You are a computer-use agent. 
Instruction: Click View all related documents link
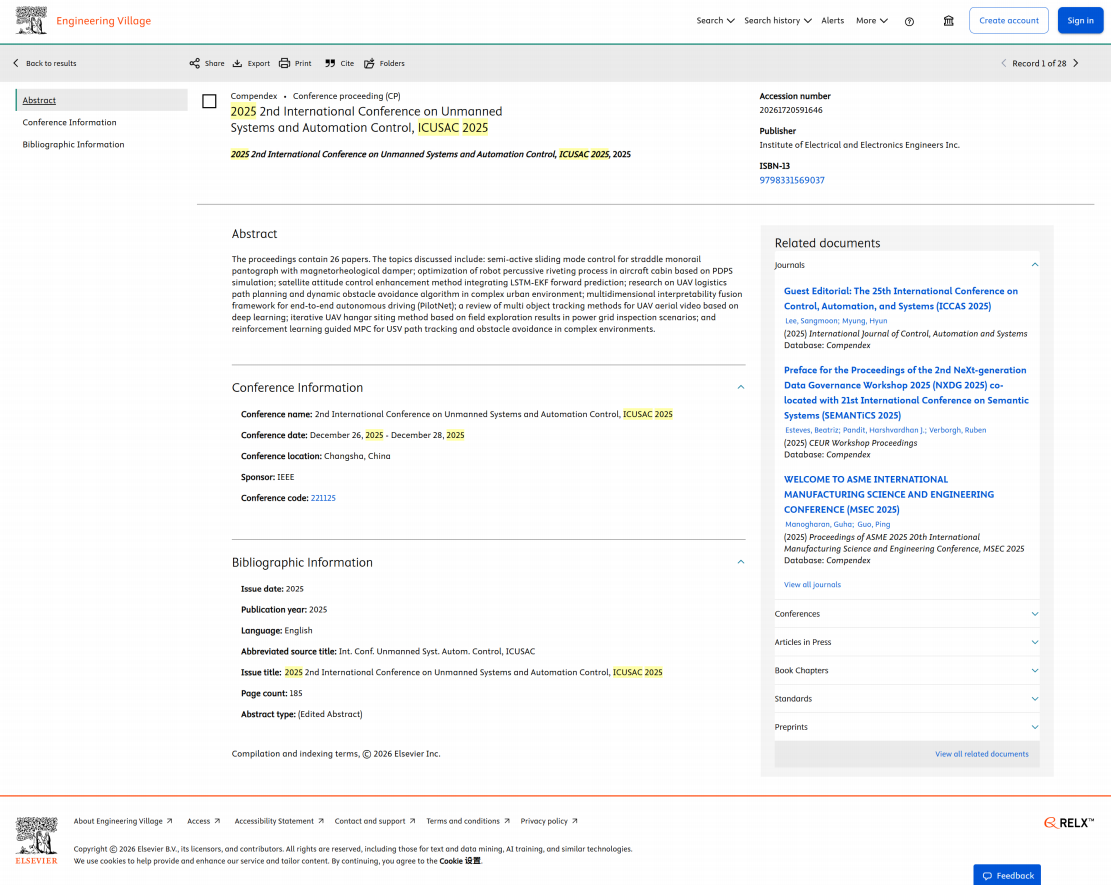coord(981,754)
